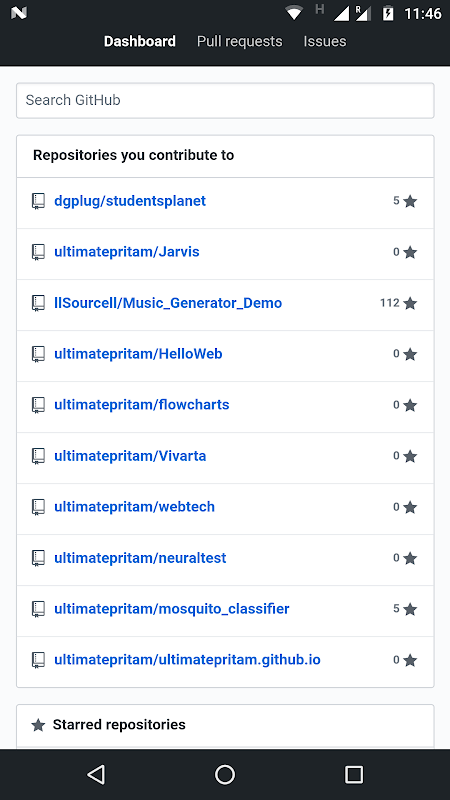This screenshot has height=800, width=450.
Task: Focus the Search GitHub input field
Action: 225,101
